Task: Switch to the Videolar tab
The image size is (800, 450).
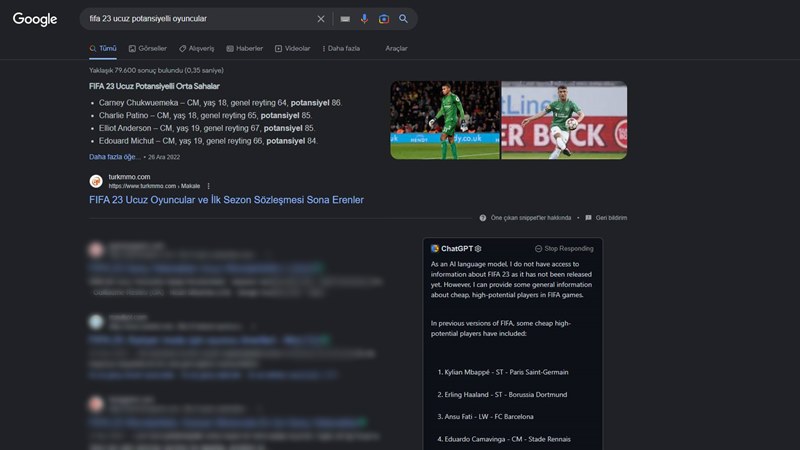Action: point(292,48)
